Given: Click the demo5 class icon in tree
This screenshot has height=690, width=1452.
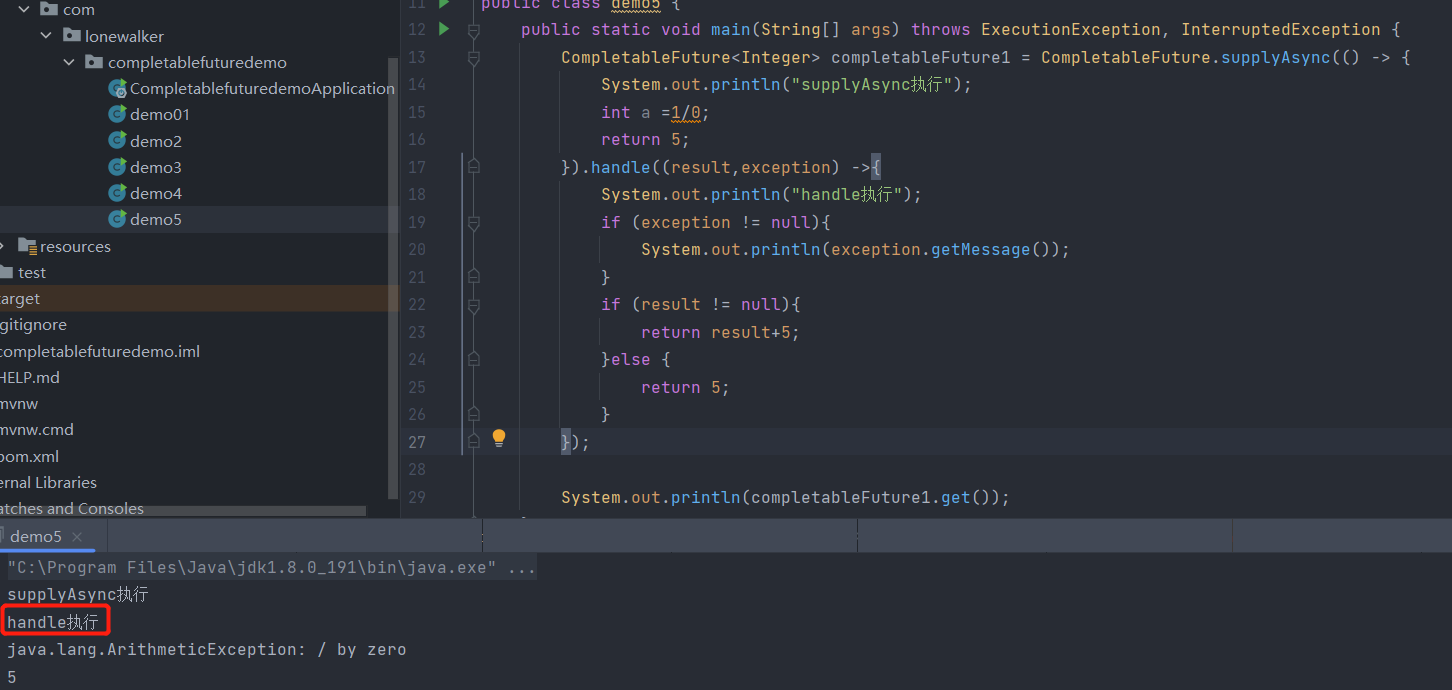Looking at the screenshot, I should tap(117, 218).
